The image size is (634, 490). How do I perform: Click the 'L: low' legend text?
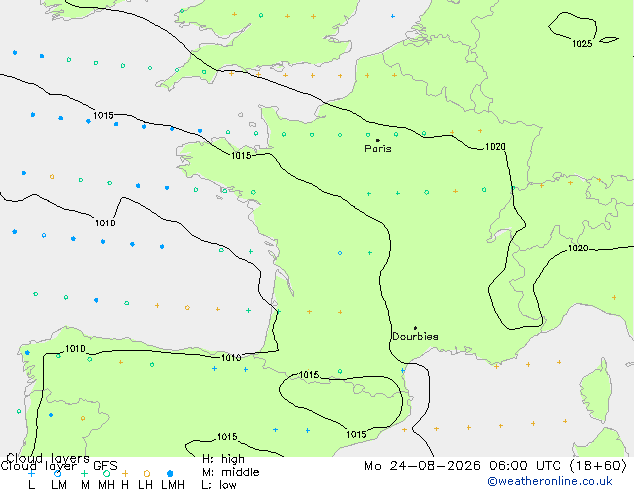click(x=219, y=485)
